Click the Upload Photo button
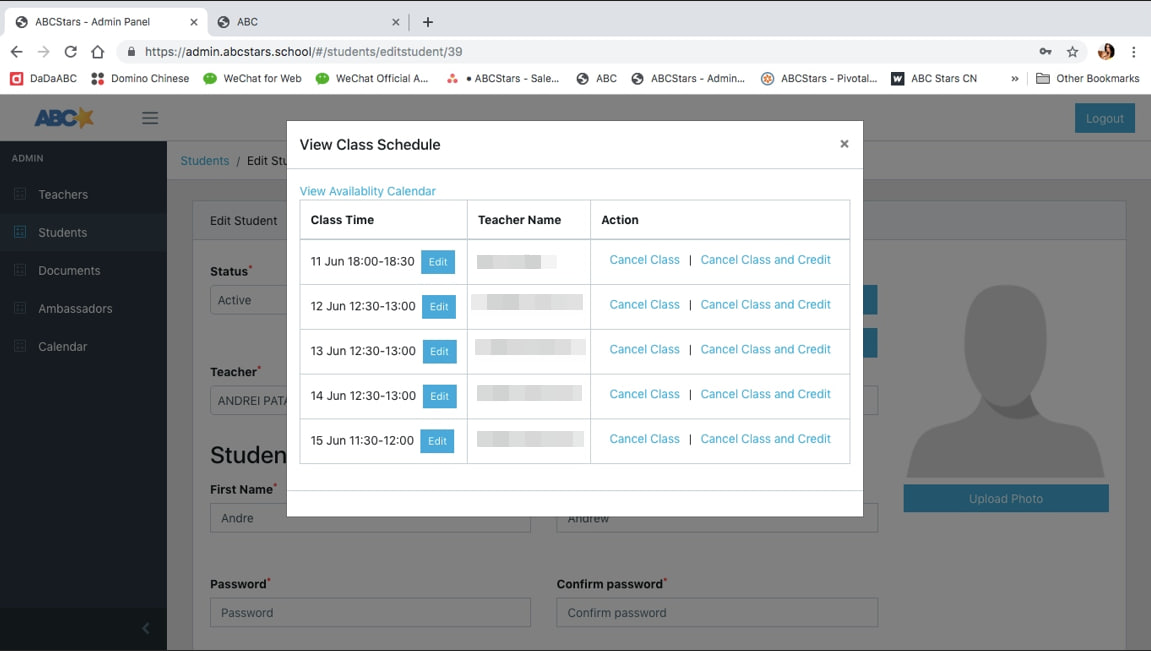 [1006, 498]
